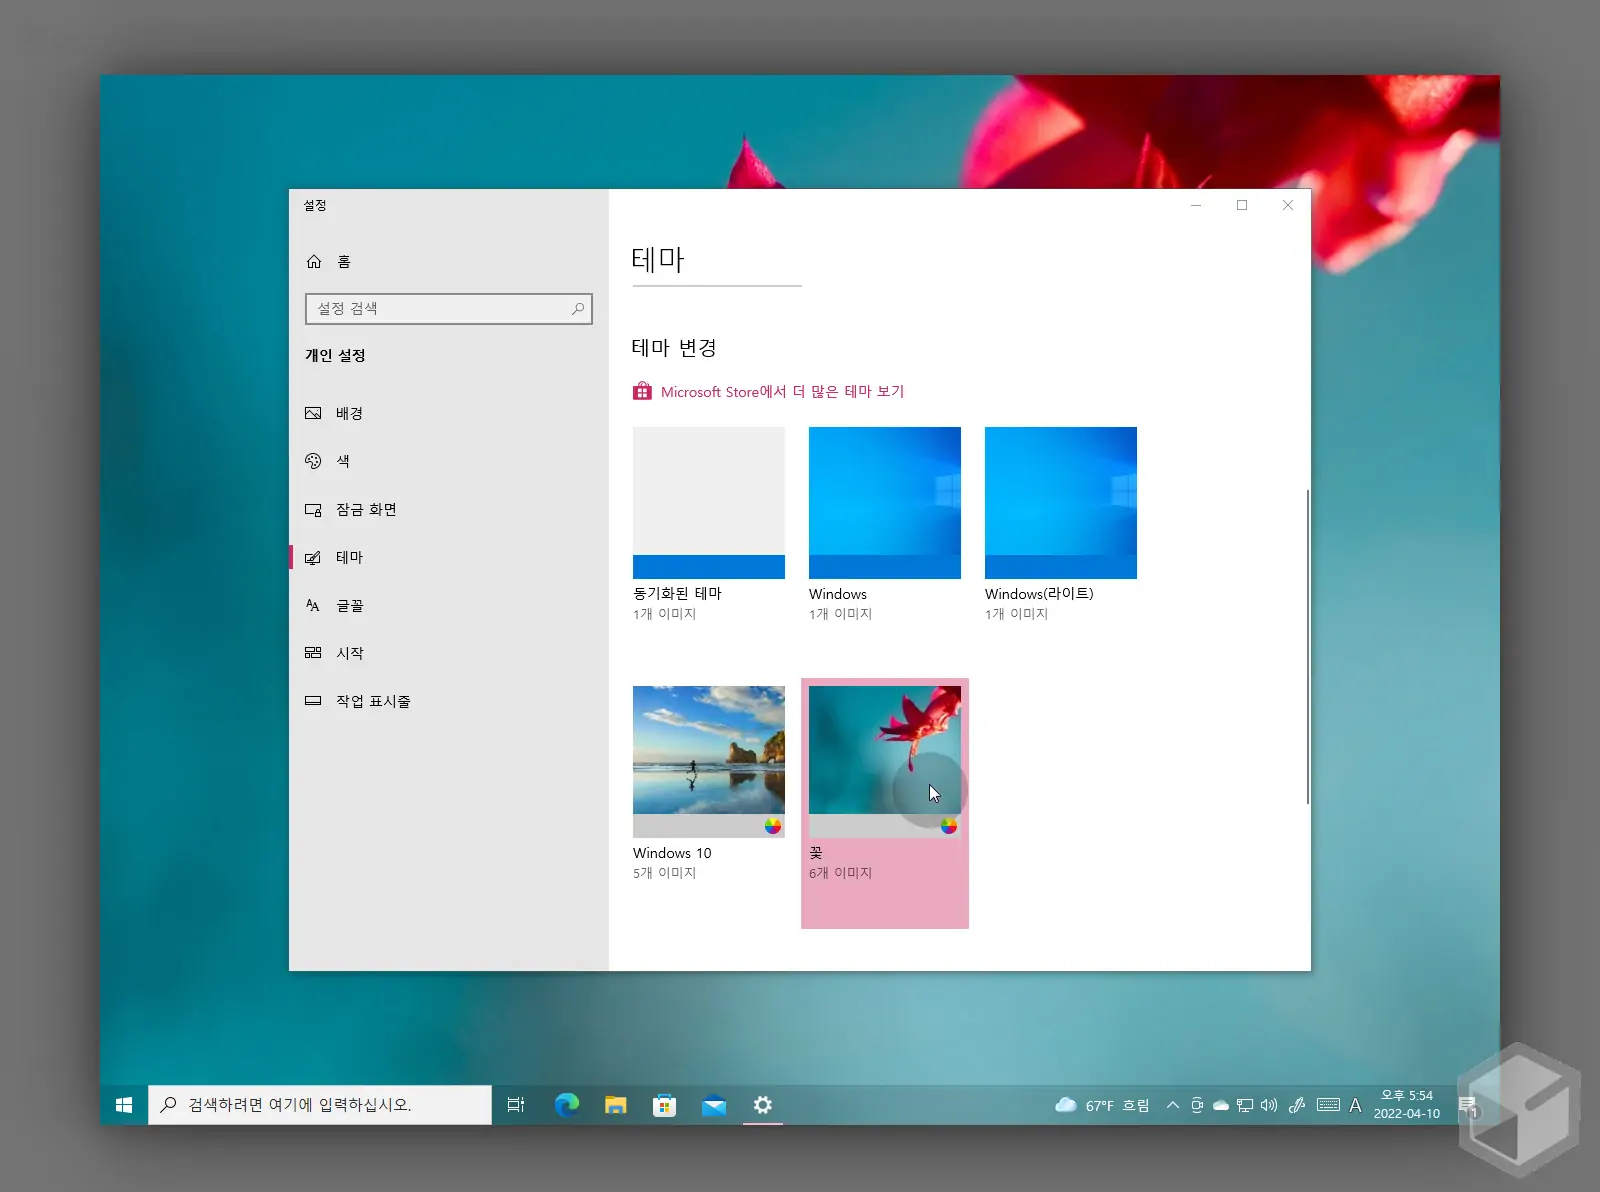Click the Home icon in Settings sidebar

314,262
